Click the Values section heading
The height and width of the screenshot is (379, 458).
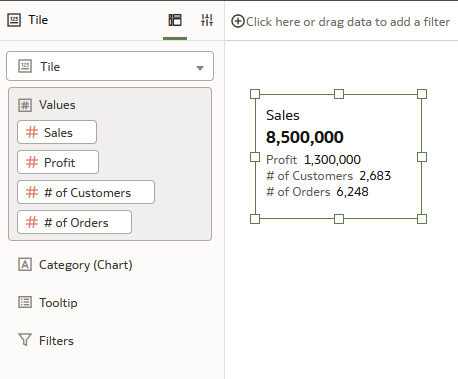(57, 105)
